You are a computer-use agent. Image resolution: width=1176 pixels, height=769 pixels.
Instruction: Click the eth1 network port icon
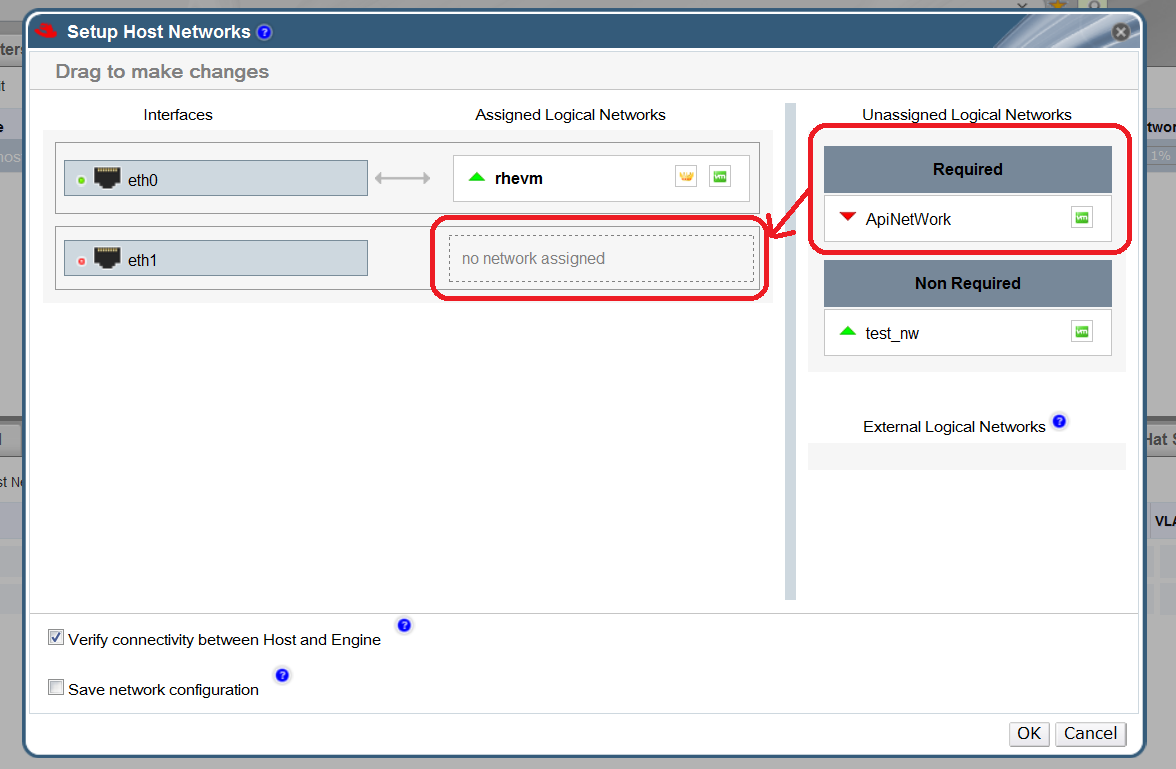[x=108, y=259]
